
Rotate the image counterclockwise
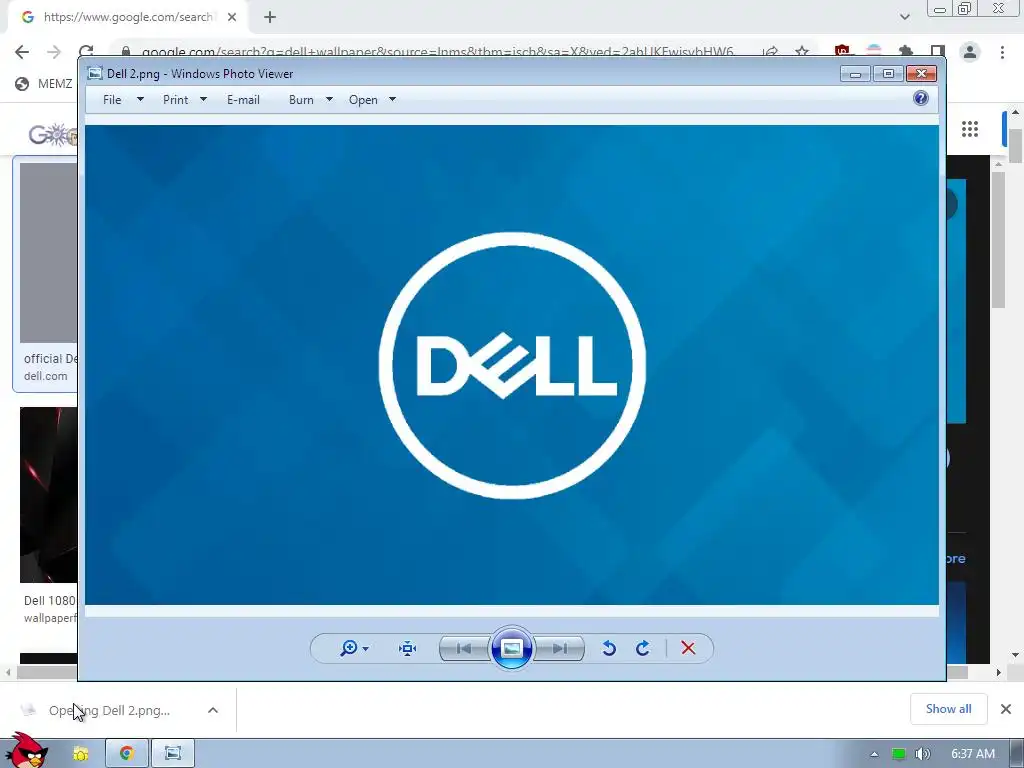tap(609, 648)
